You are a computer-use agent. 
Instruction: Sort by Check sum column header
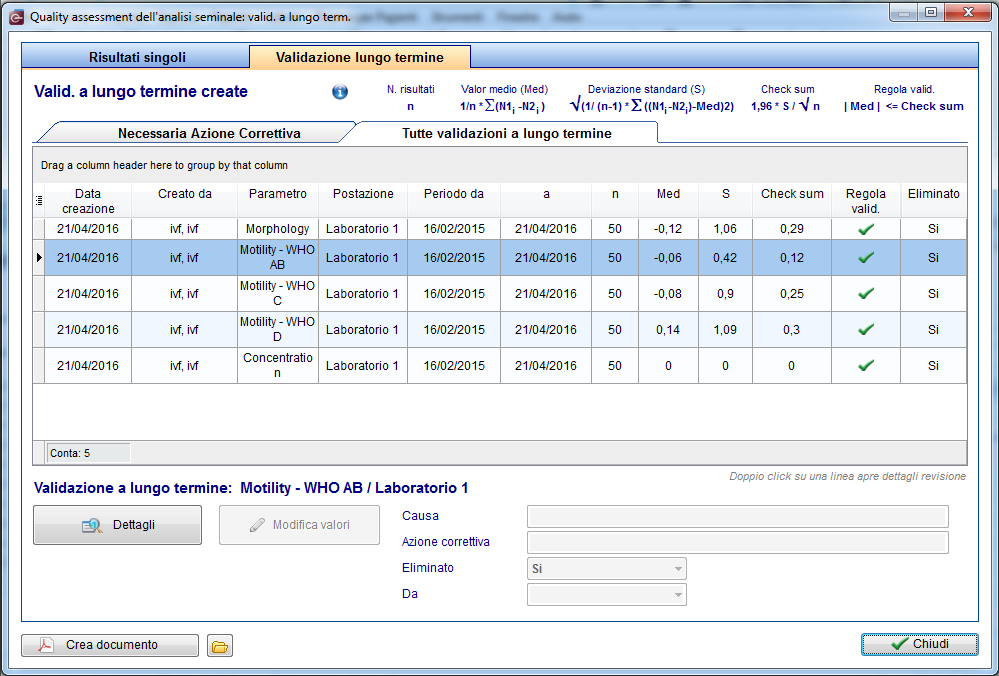click(792, 201)
